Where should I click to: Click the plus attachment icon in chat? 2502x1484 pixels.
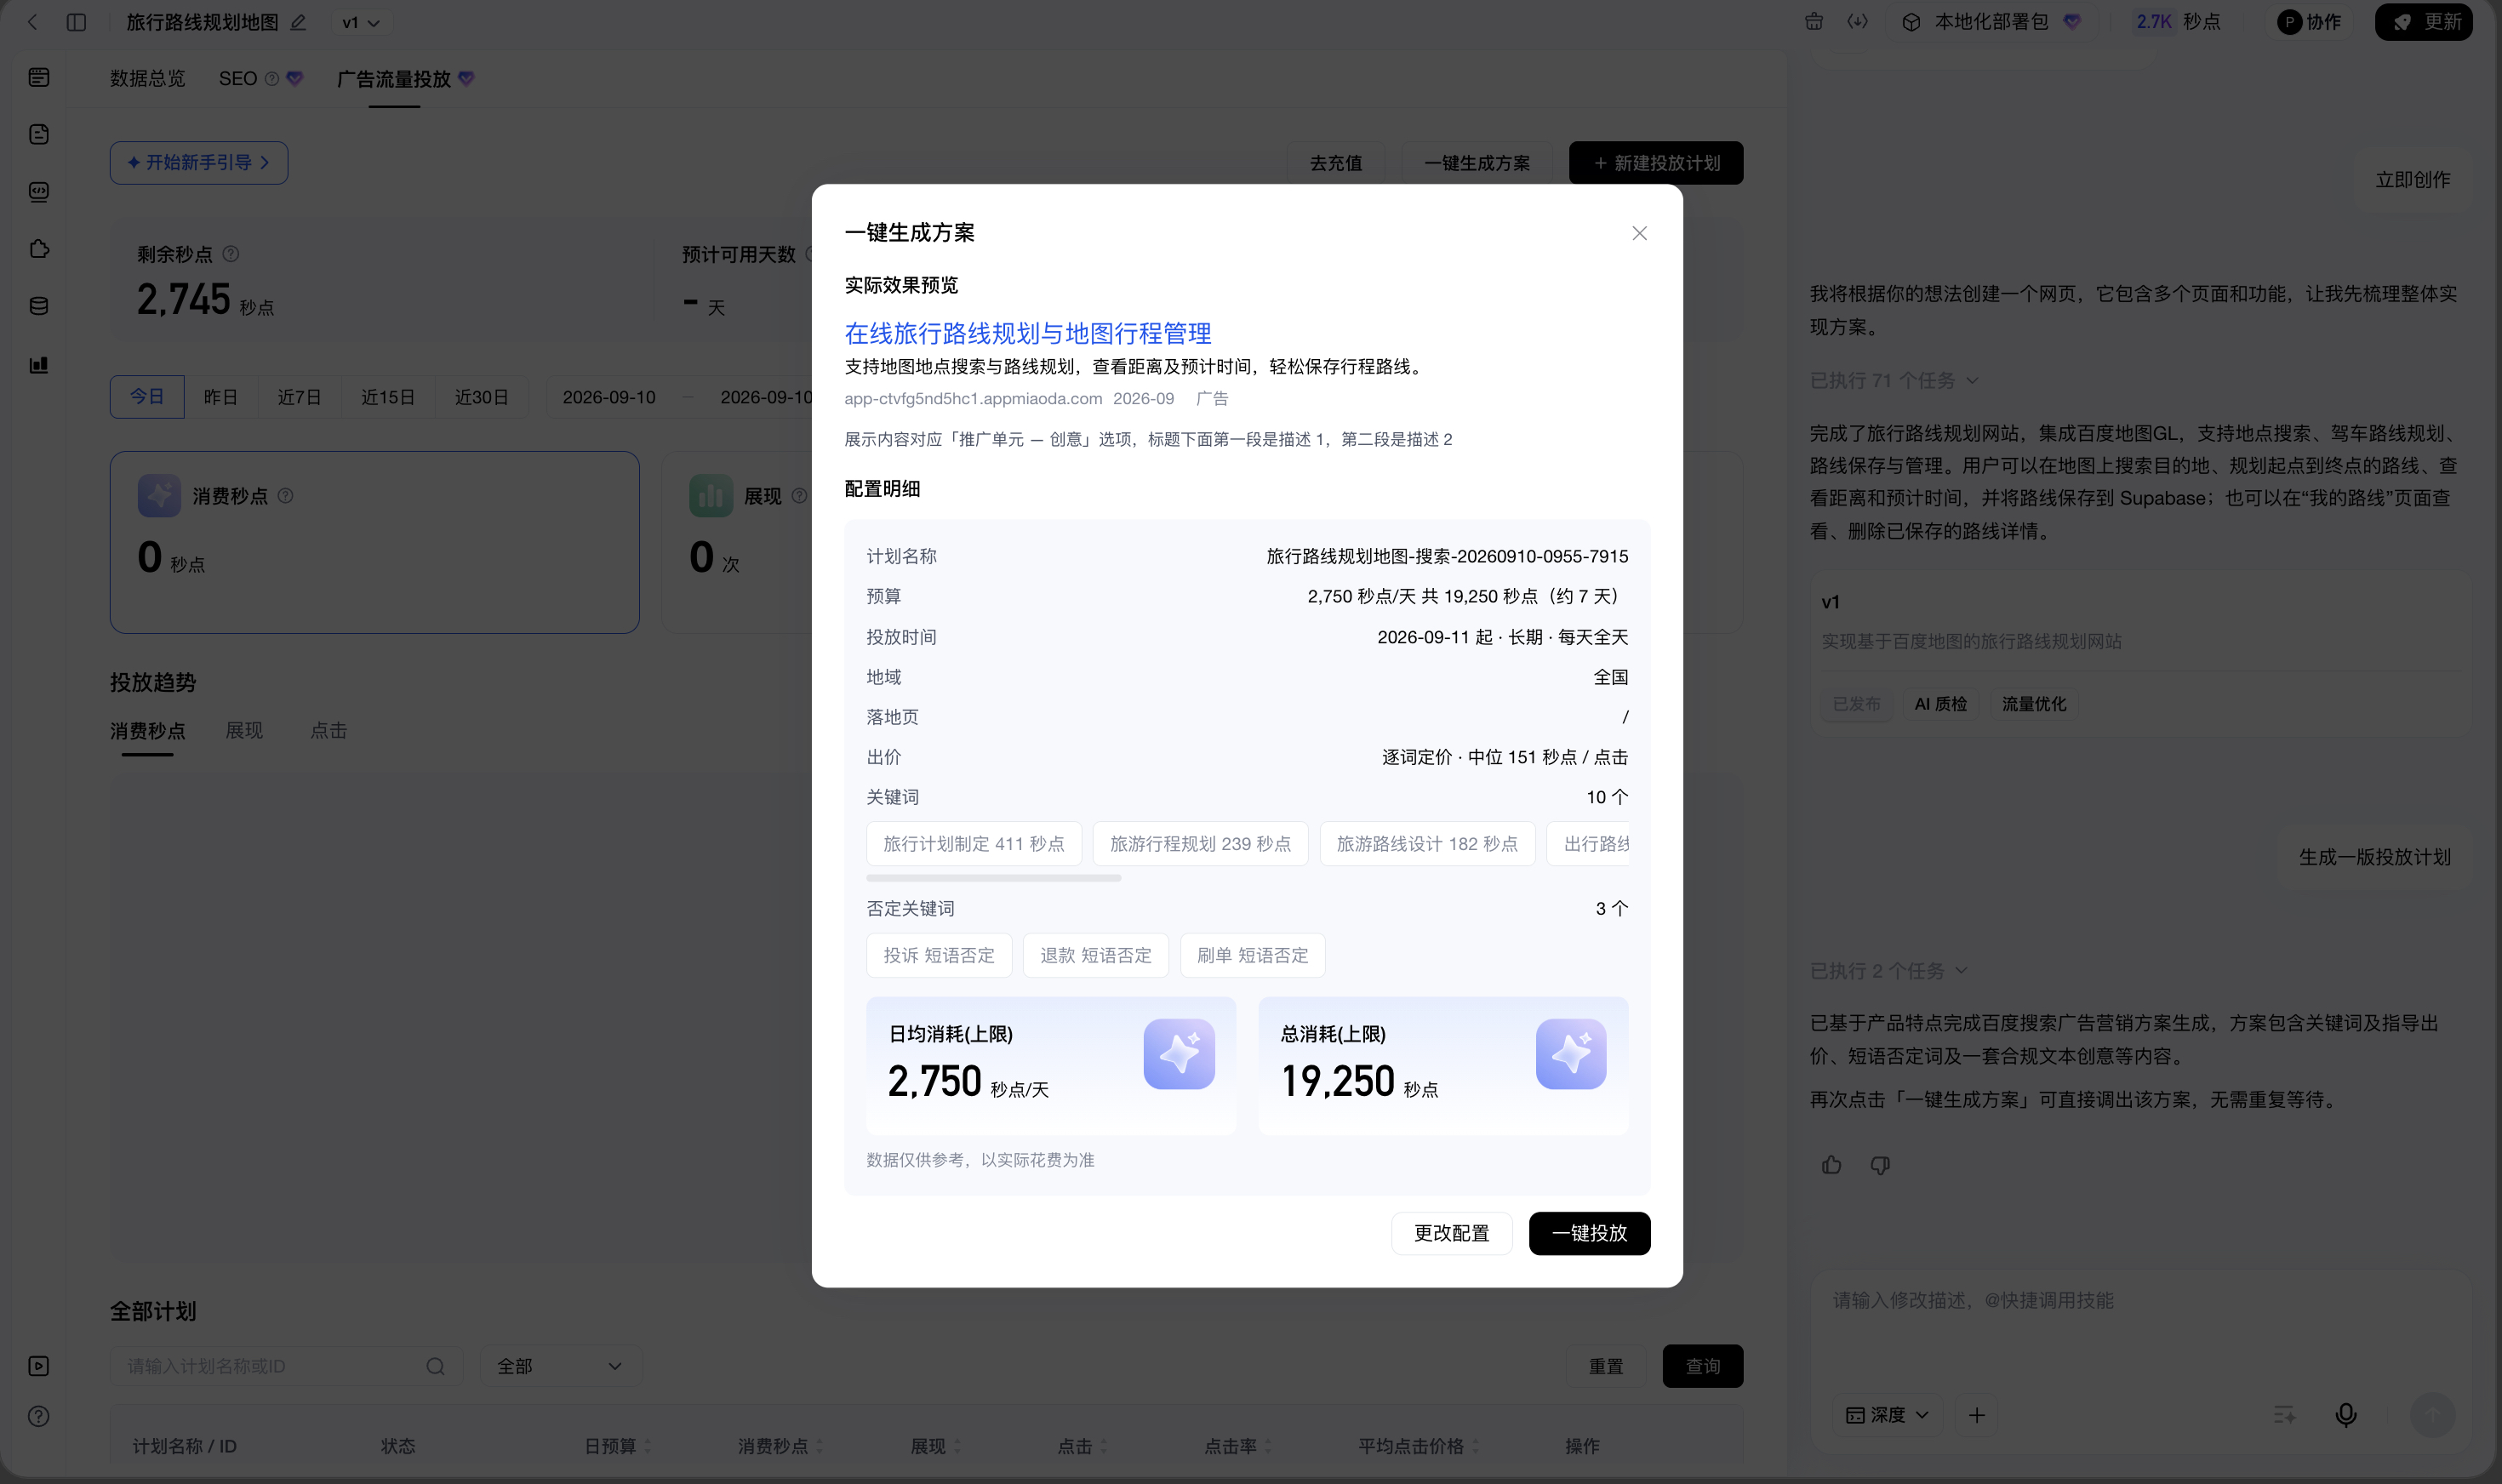point(1976,1414)
